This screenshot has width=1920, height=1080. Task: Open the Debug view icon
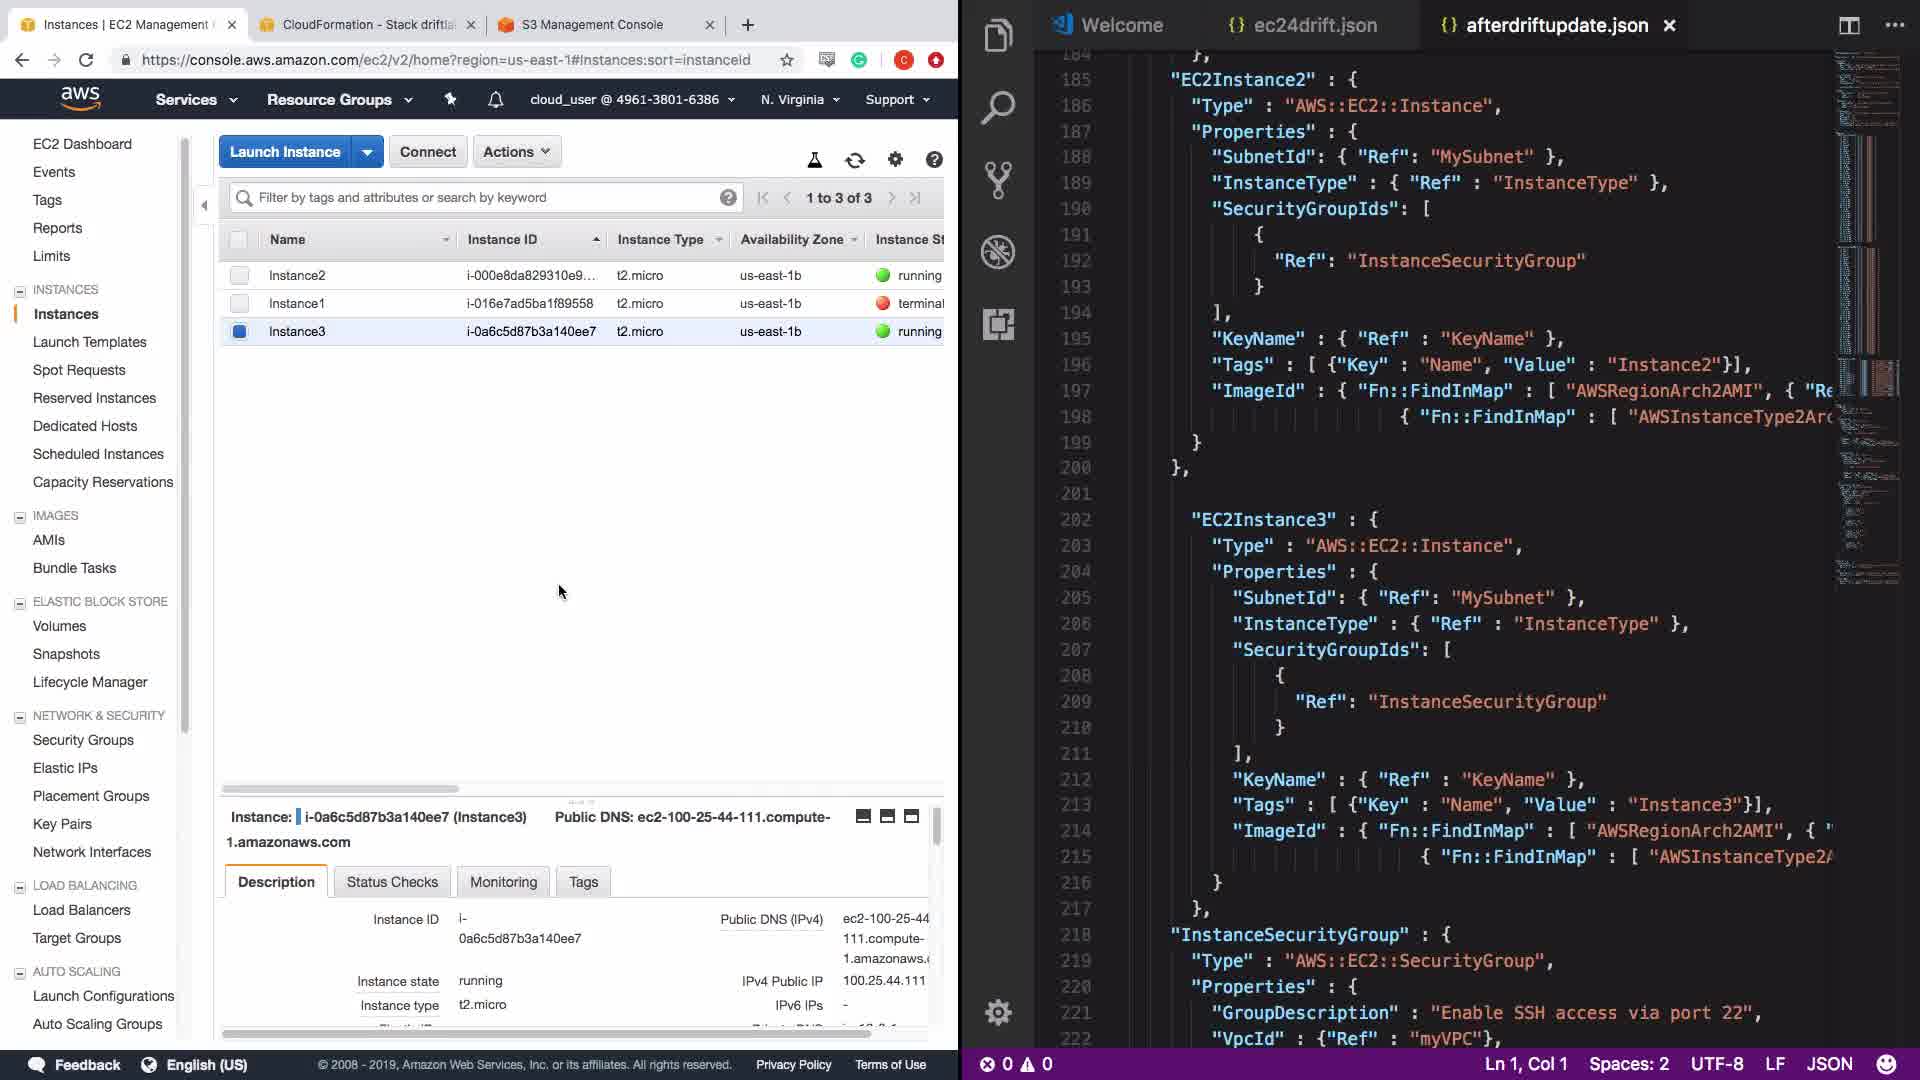(998, 252)
